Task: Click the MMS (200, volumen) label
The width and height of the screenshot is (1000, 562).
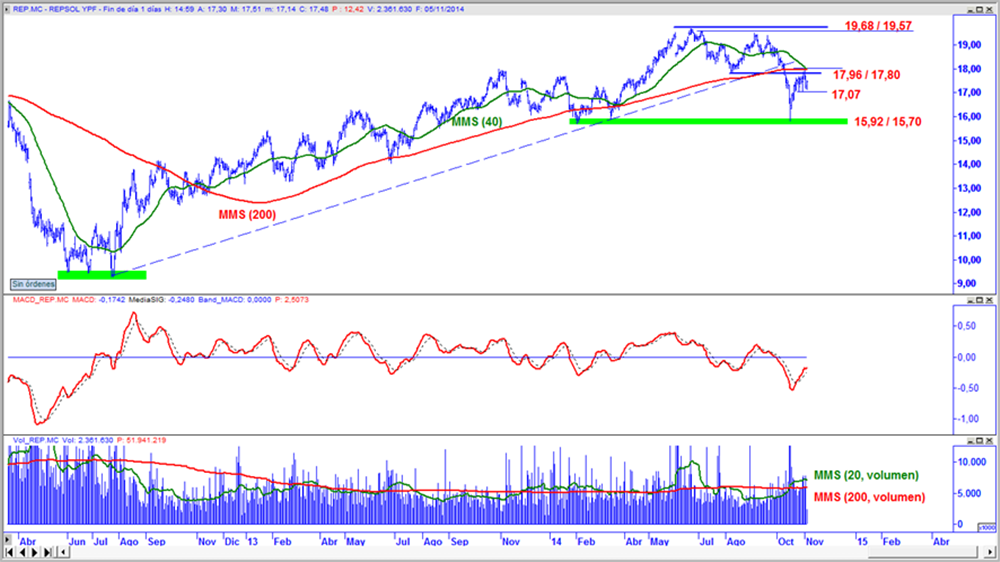Action: pos(869,497)
